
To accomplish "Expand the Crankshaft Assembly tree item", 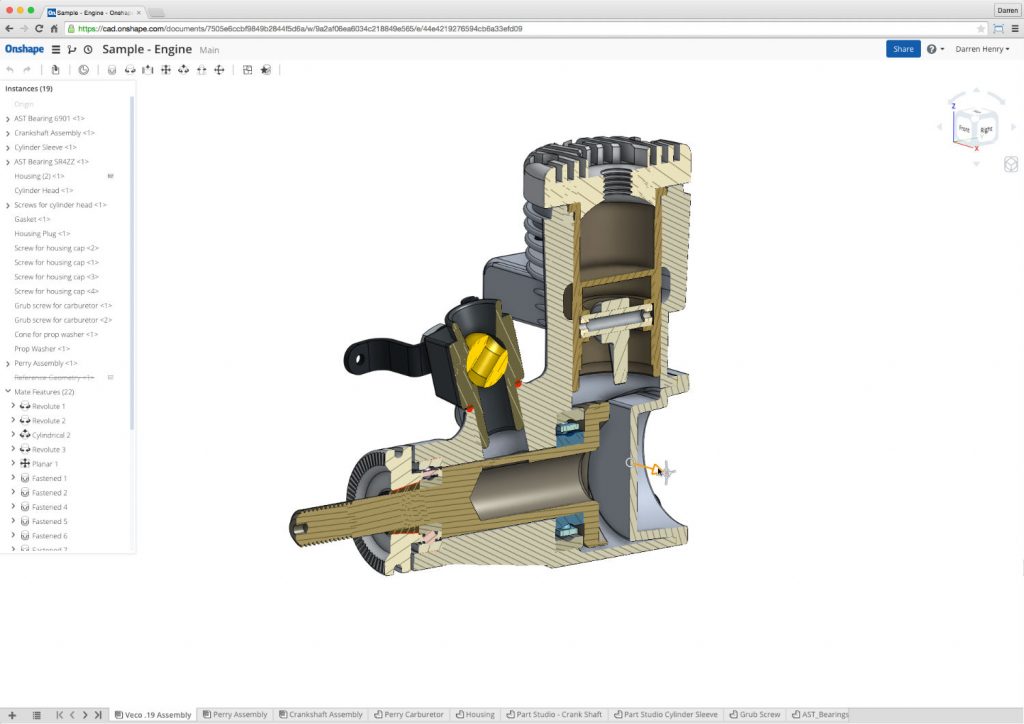I will (8, 132).
